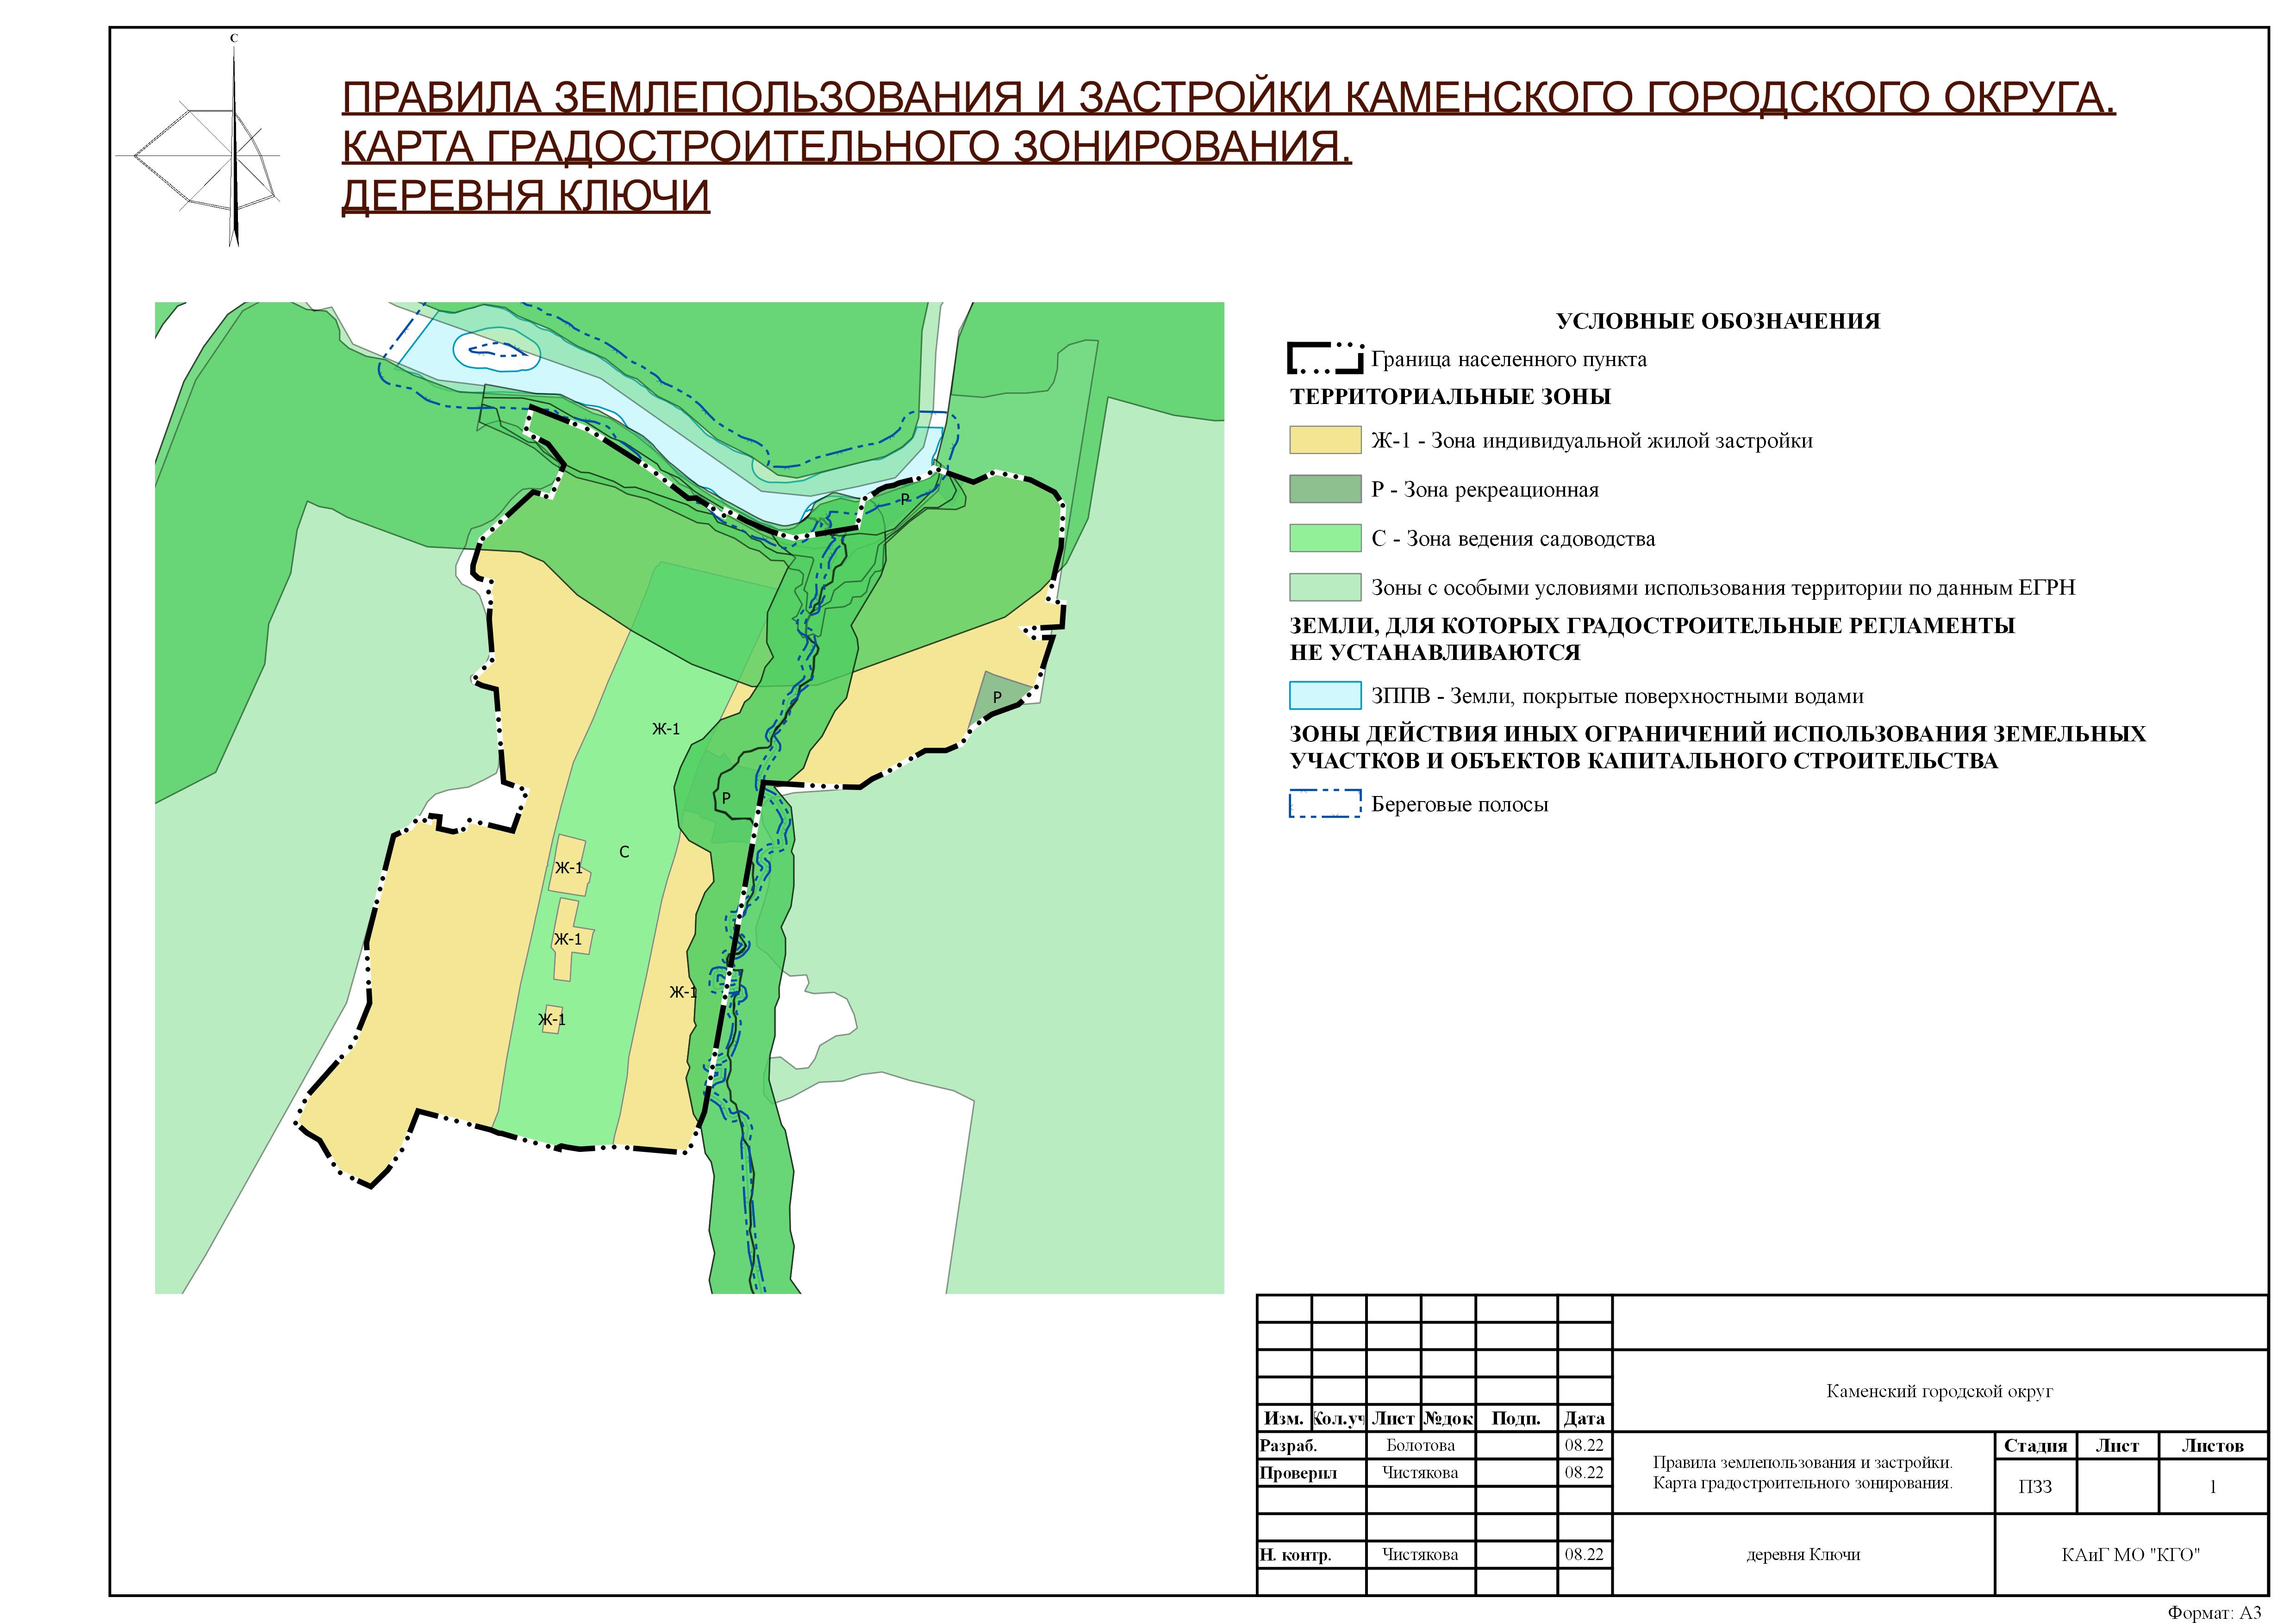Click the 'Береговые полосы' legend label
2296x1623 pixels.
point(1459,805)
